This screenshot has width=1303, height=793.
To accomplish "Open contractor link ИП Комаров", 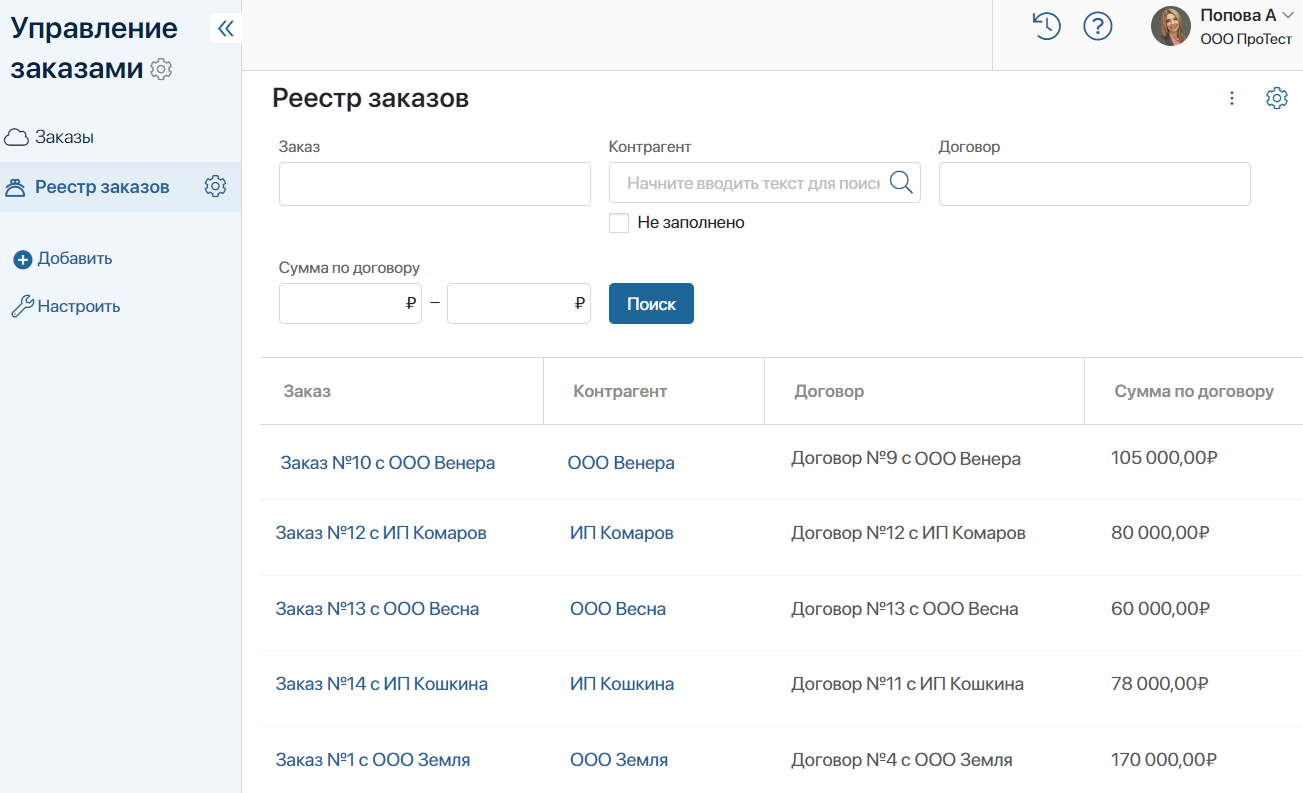I will point(622,533).
